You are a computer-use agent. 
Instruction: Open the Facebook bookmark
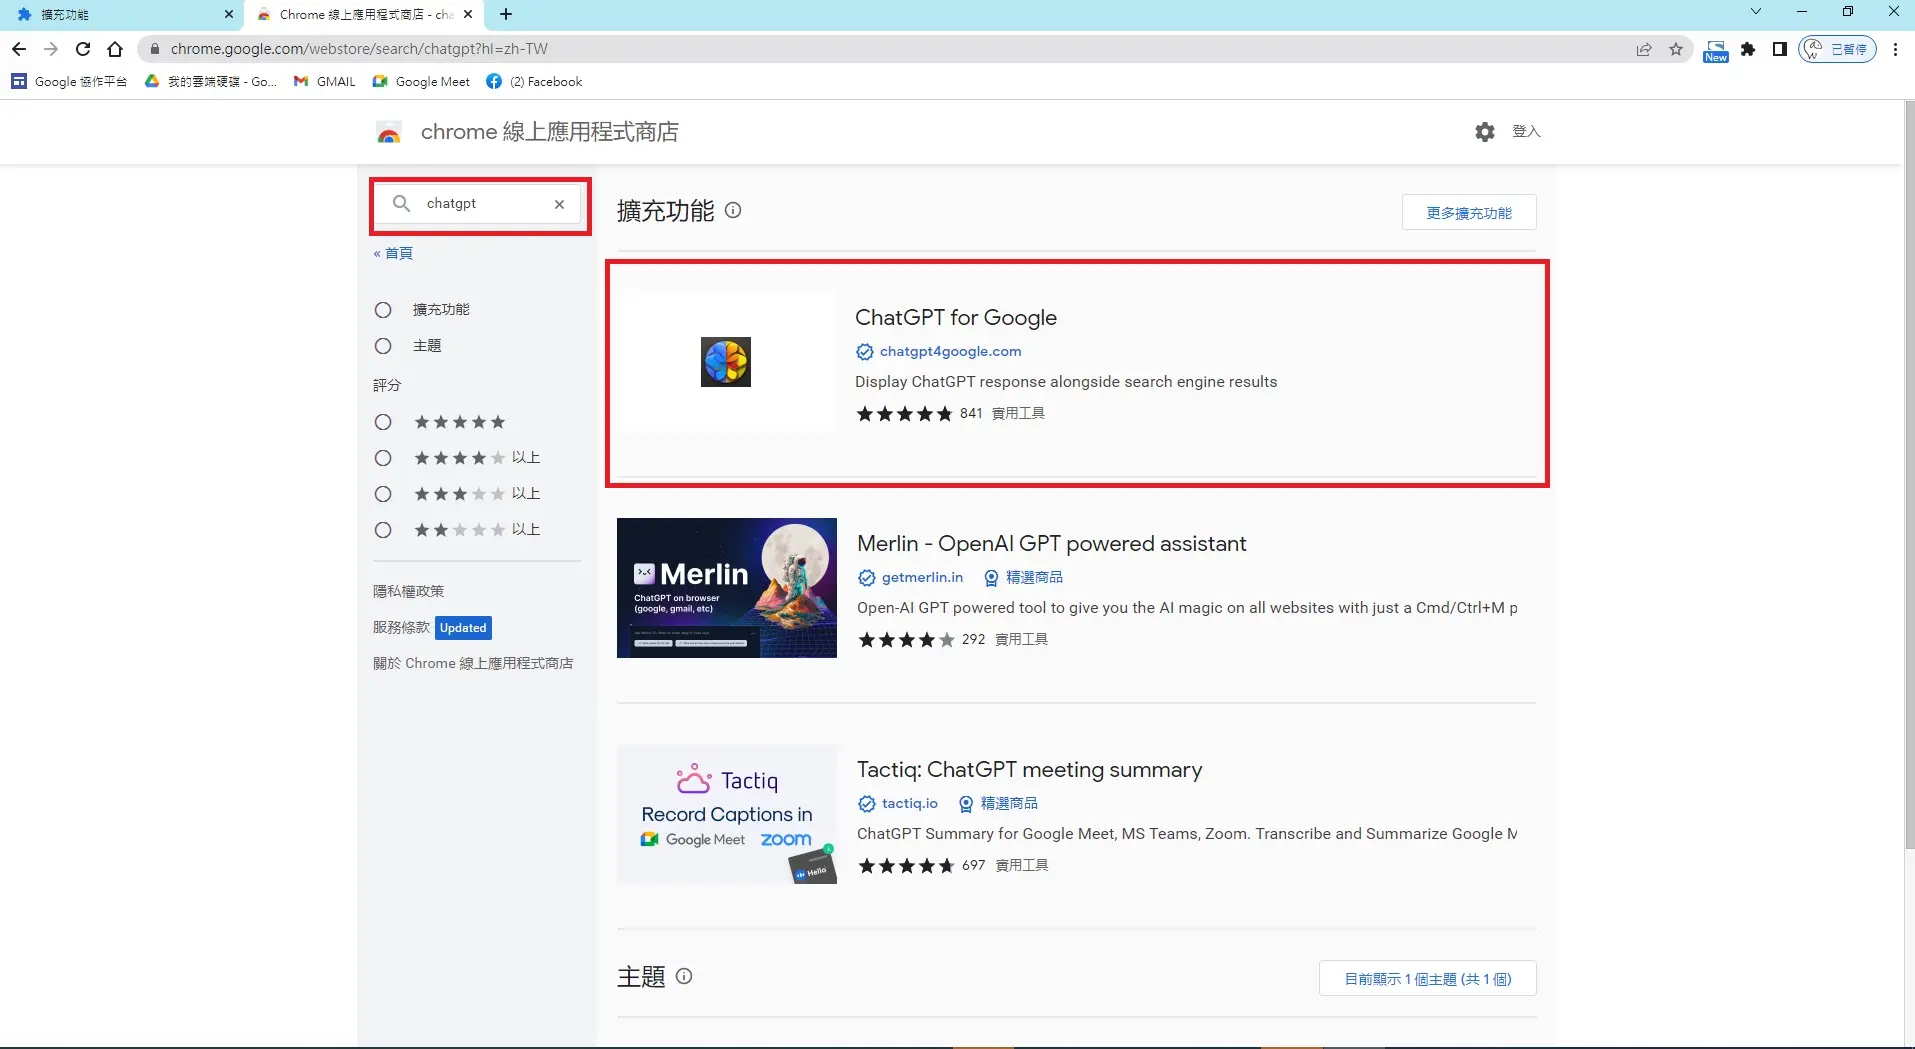(x=534, y=82)
